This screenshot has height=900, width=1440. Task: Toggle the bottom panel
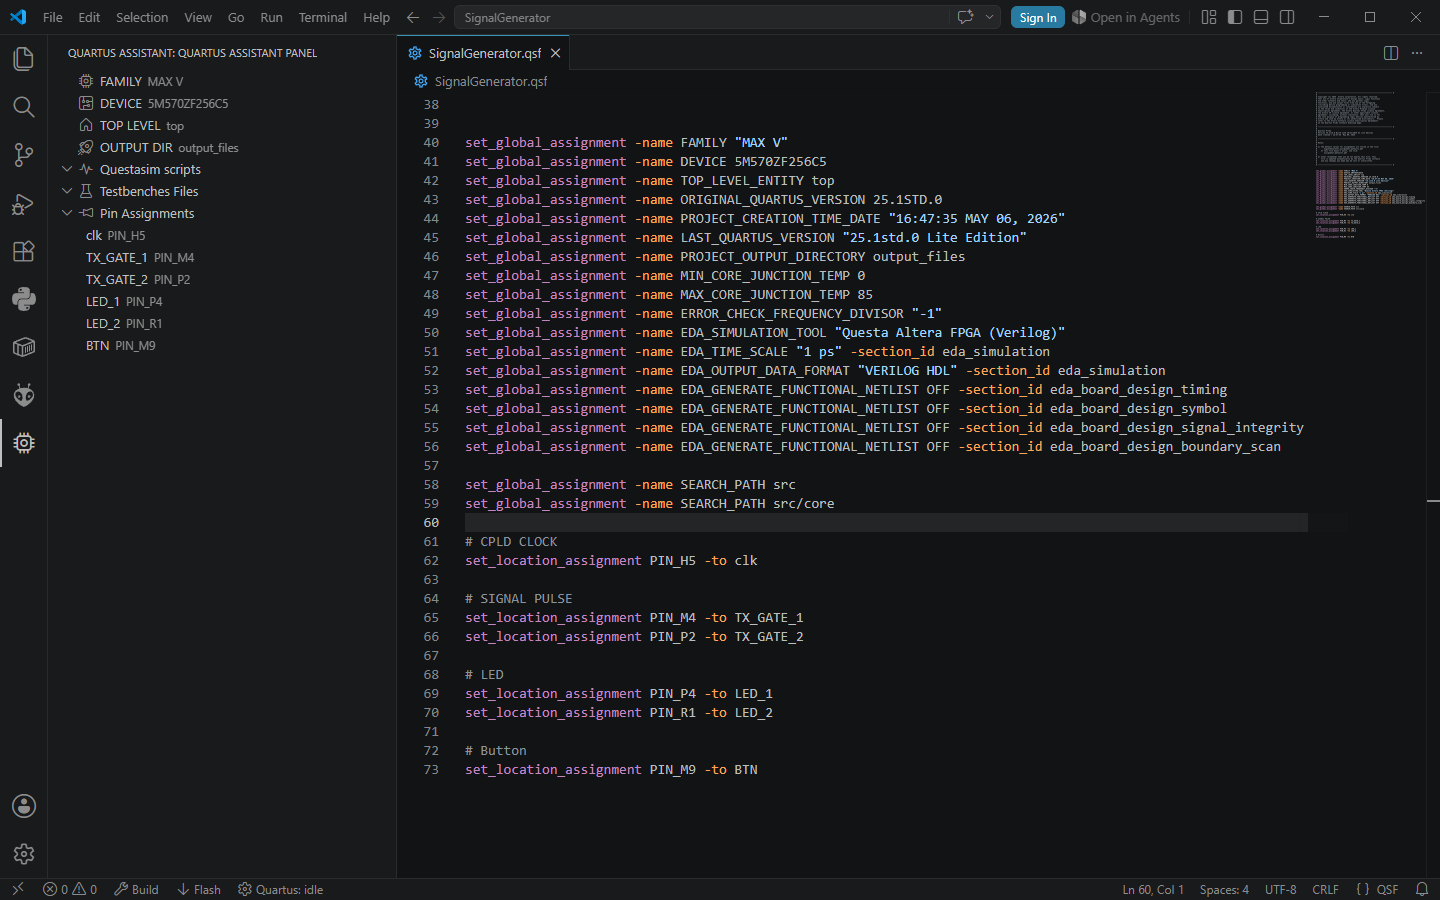coord(1261,17)
